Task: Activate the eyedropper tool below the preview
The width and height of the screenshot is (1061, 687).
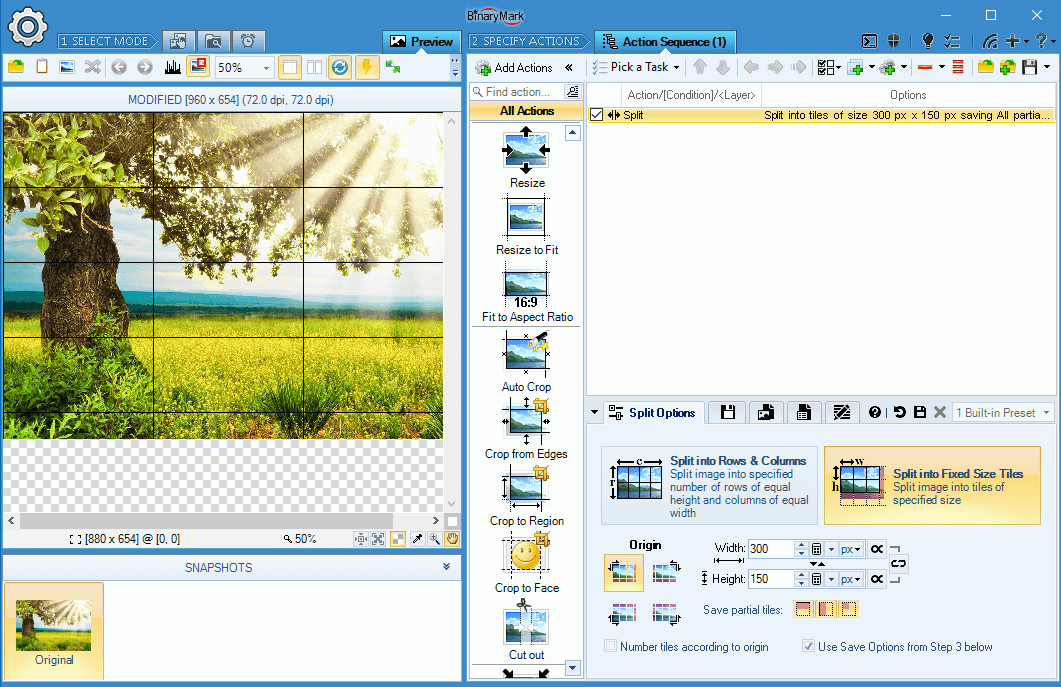Action: [x=417, y=538]
